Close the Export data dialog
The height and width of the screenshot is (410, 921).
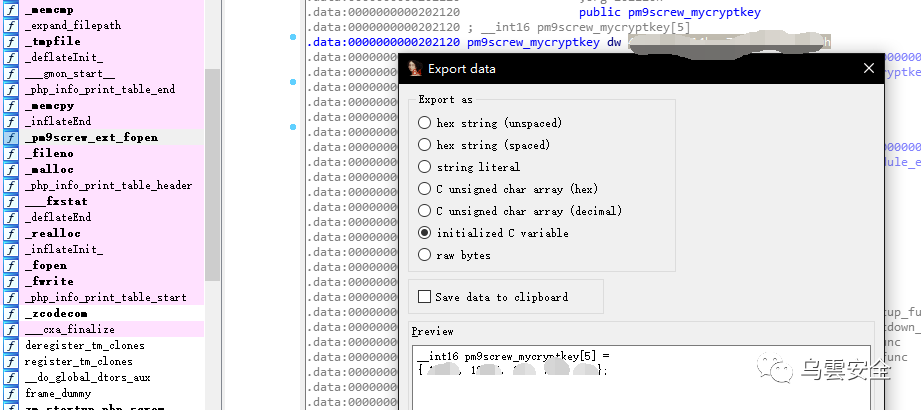869,69
